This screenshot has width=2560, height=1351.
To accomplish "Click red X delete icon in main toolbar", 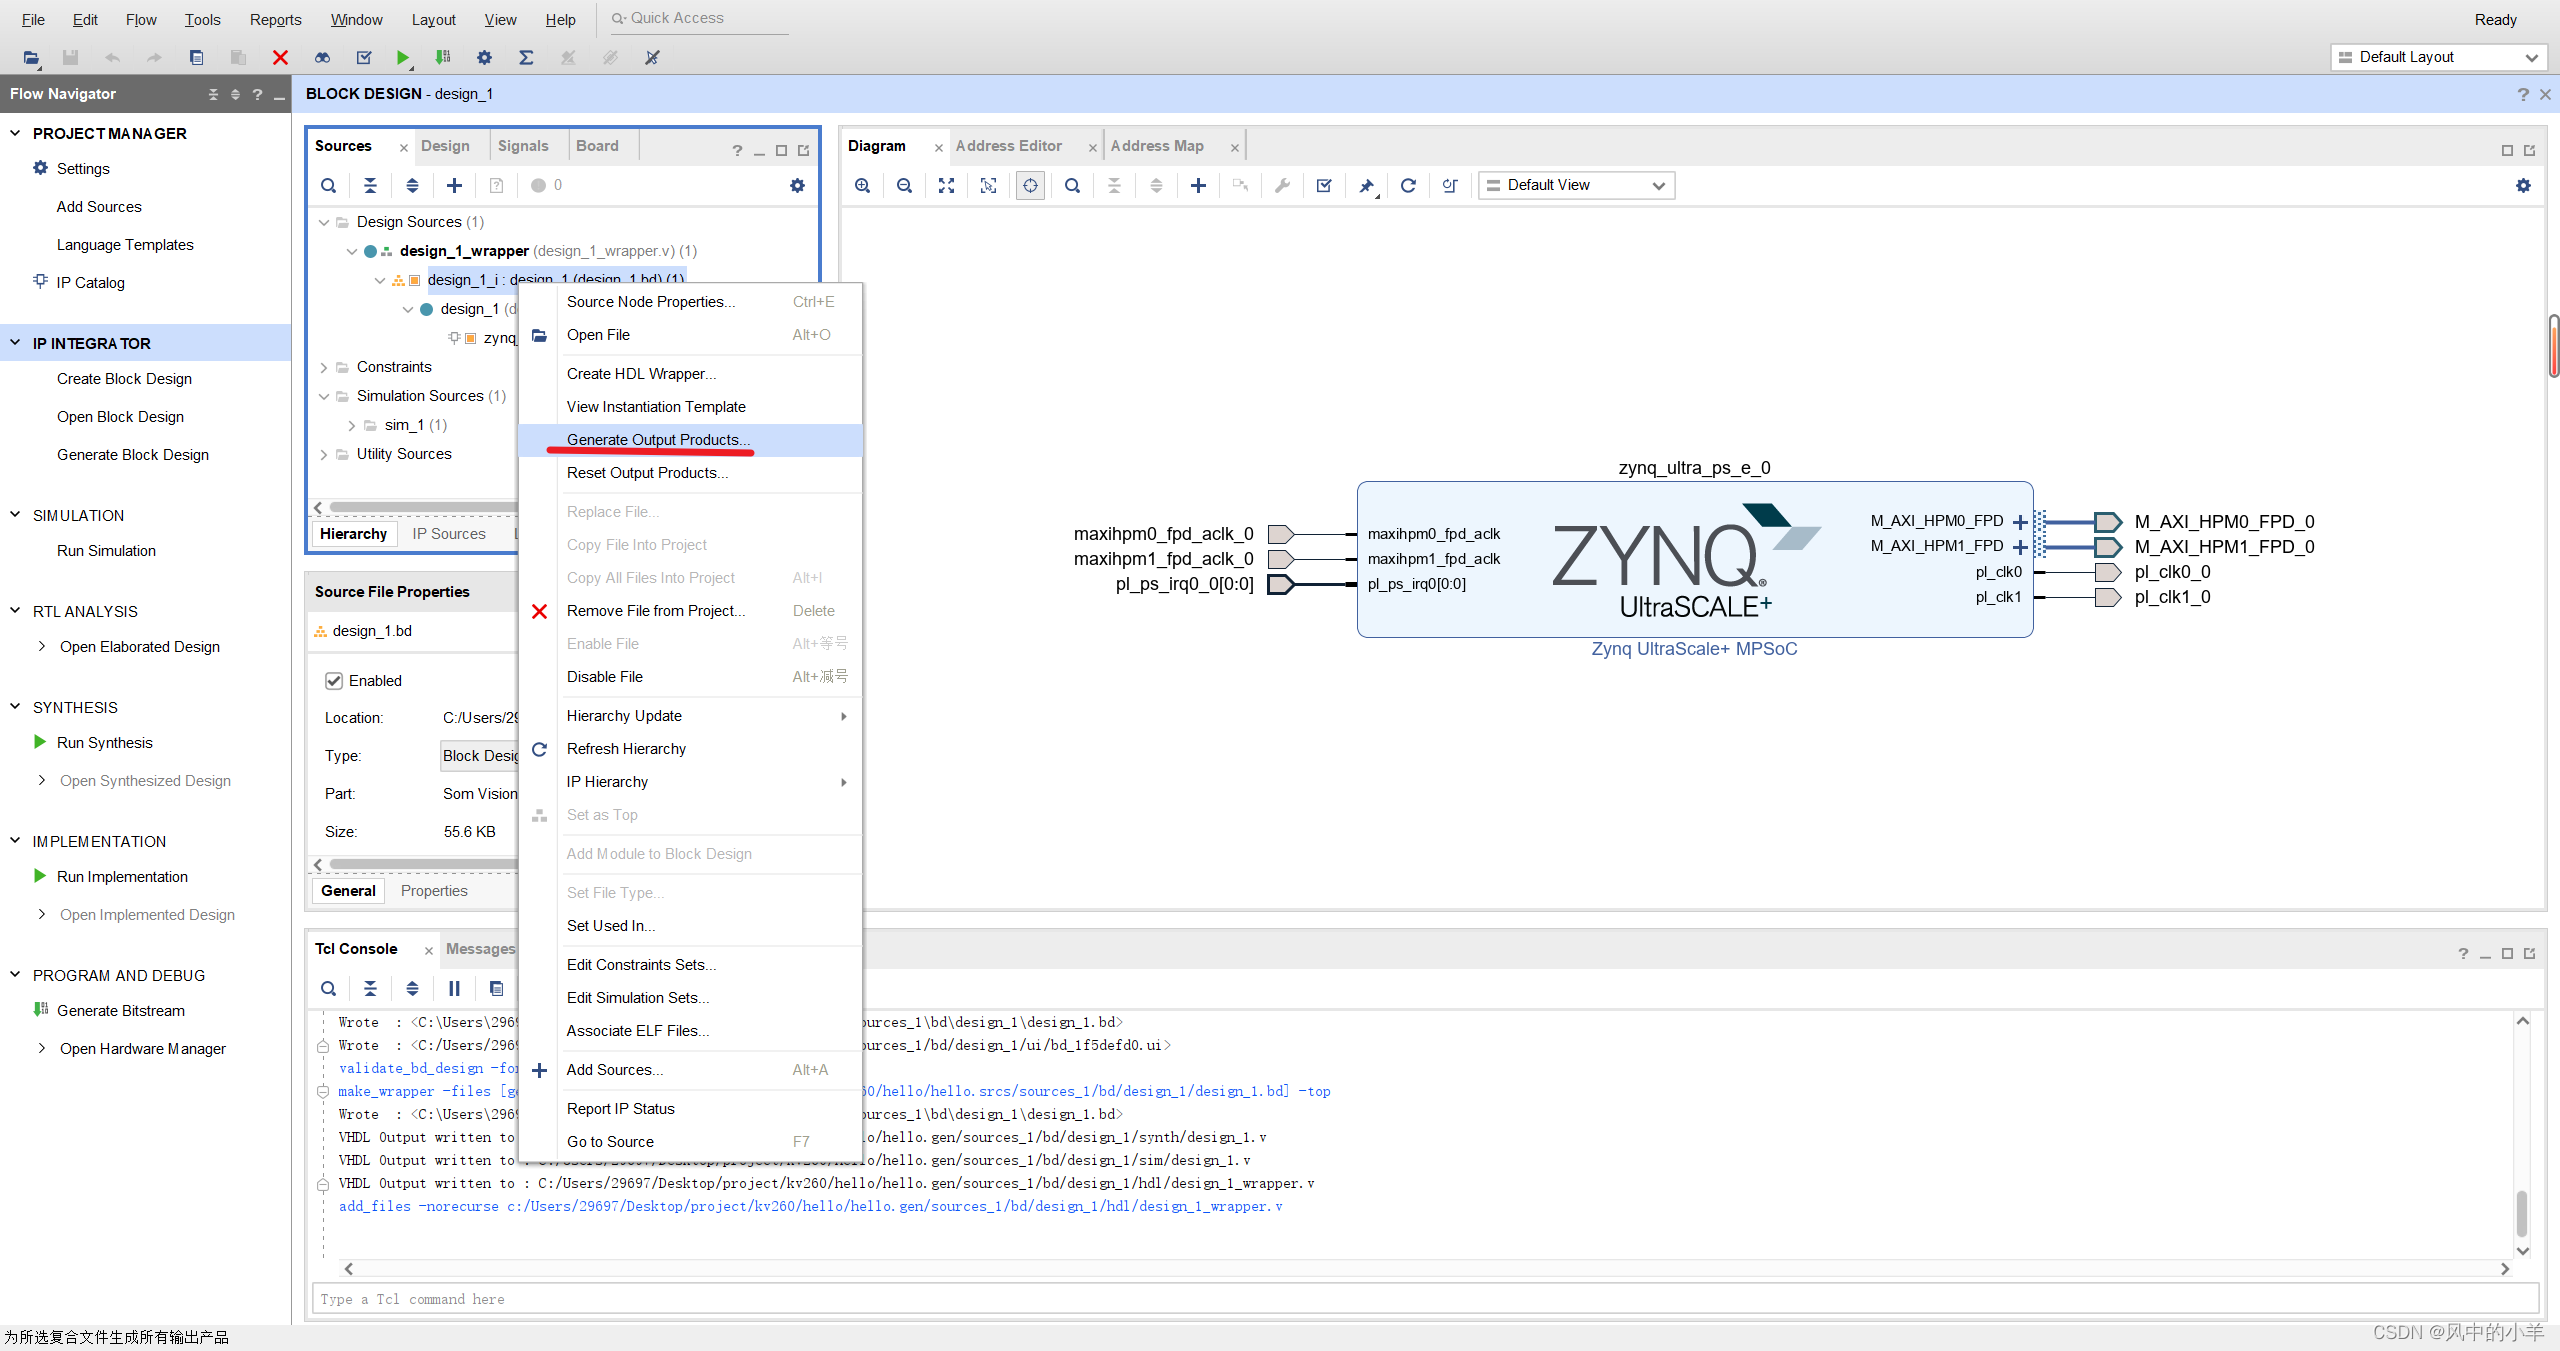I will [x=280, y=57].
